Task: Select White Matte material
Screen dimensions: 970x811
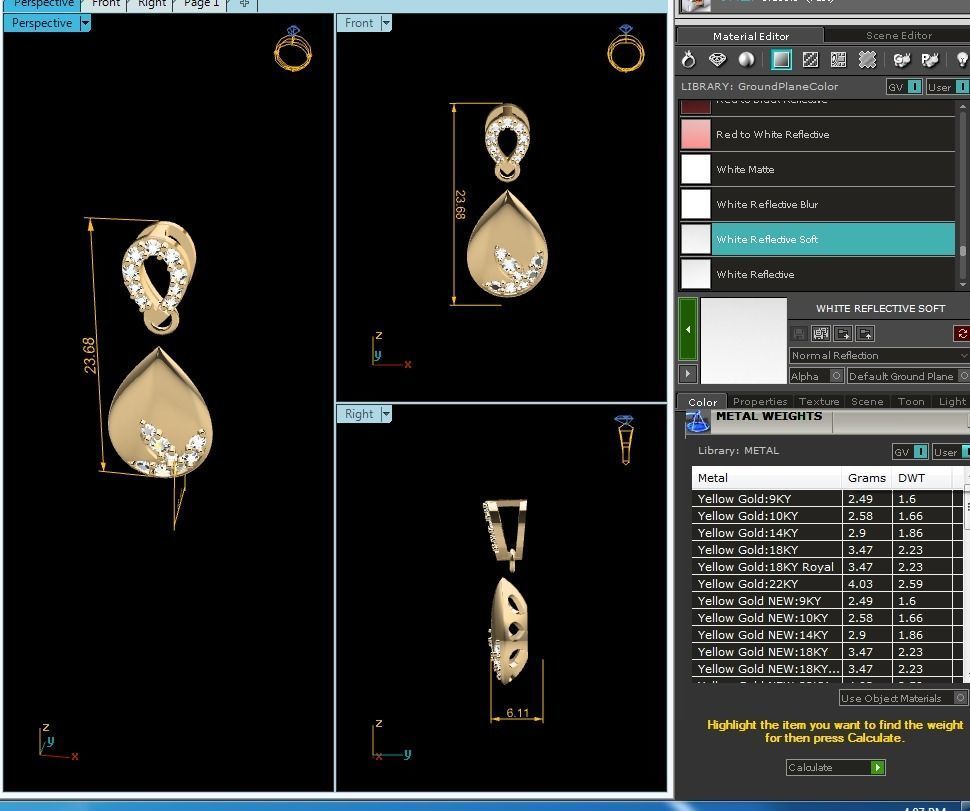Action: point(817,169)
